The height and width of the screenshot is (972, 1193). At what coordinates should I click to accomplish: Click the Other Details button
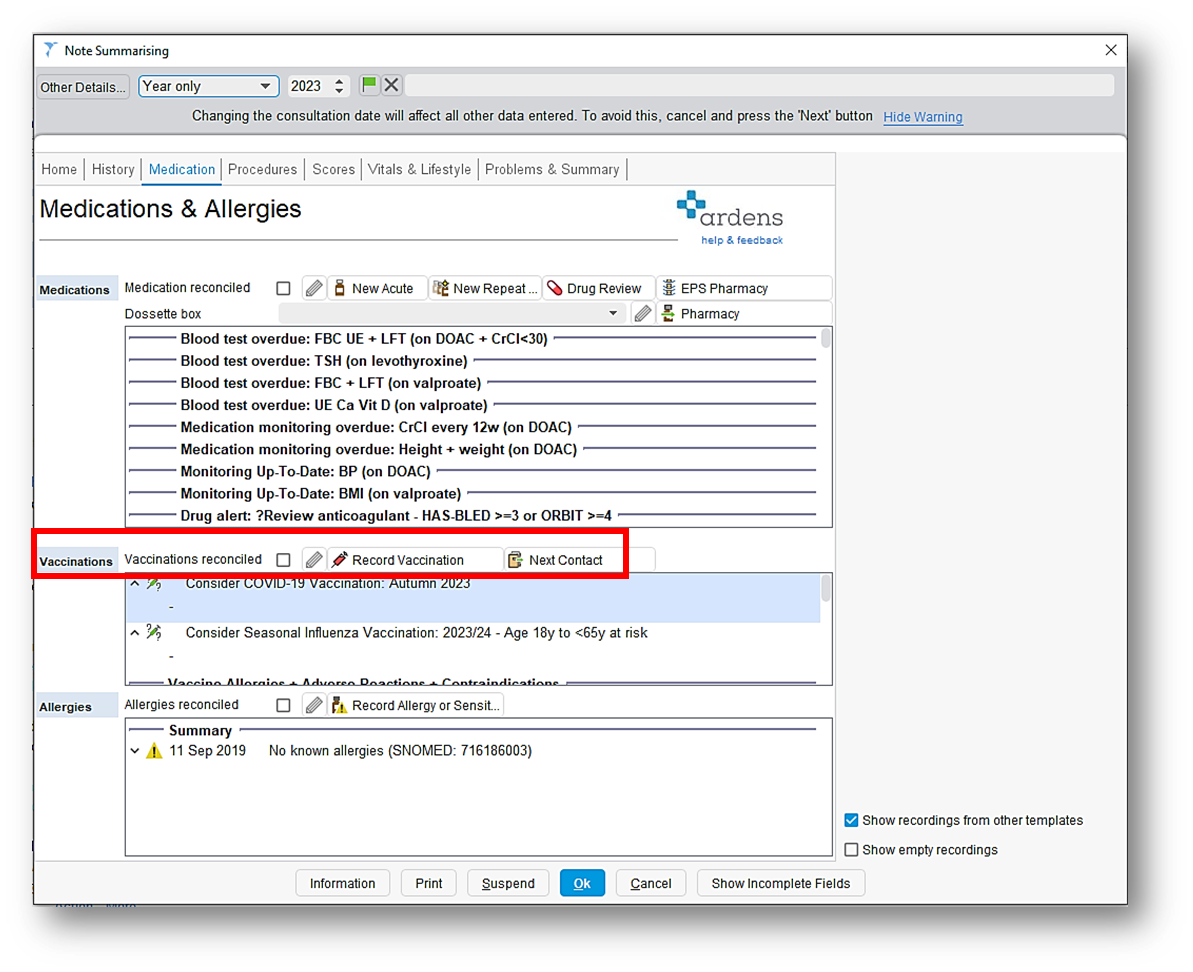[x=82, y=87]
